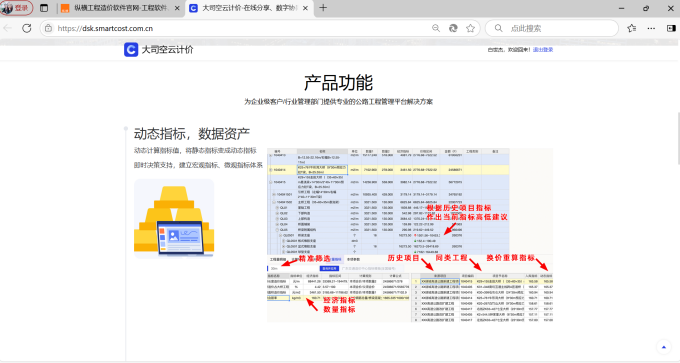This screenshot has height=363, width=680.
Task: Open the indicator spreadsheet feature screenshot
Action: 410,235
